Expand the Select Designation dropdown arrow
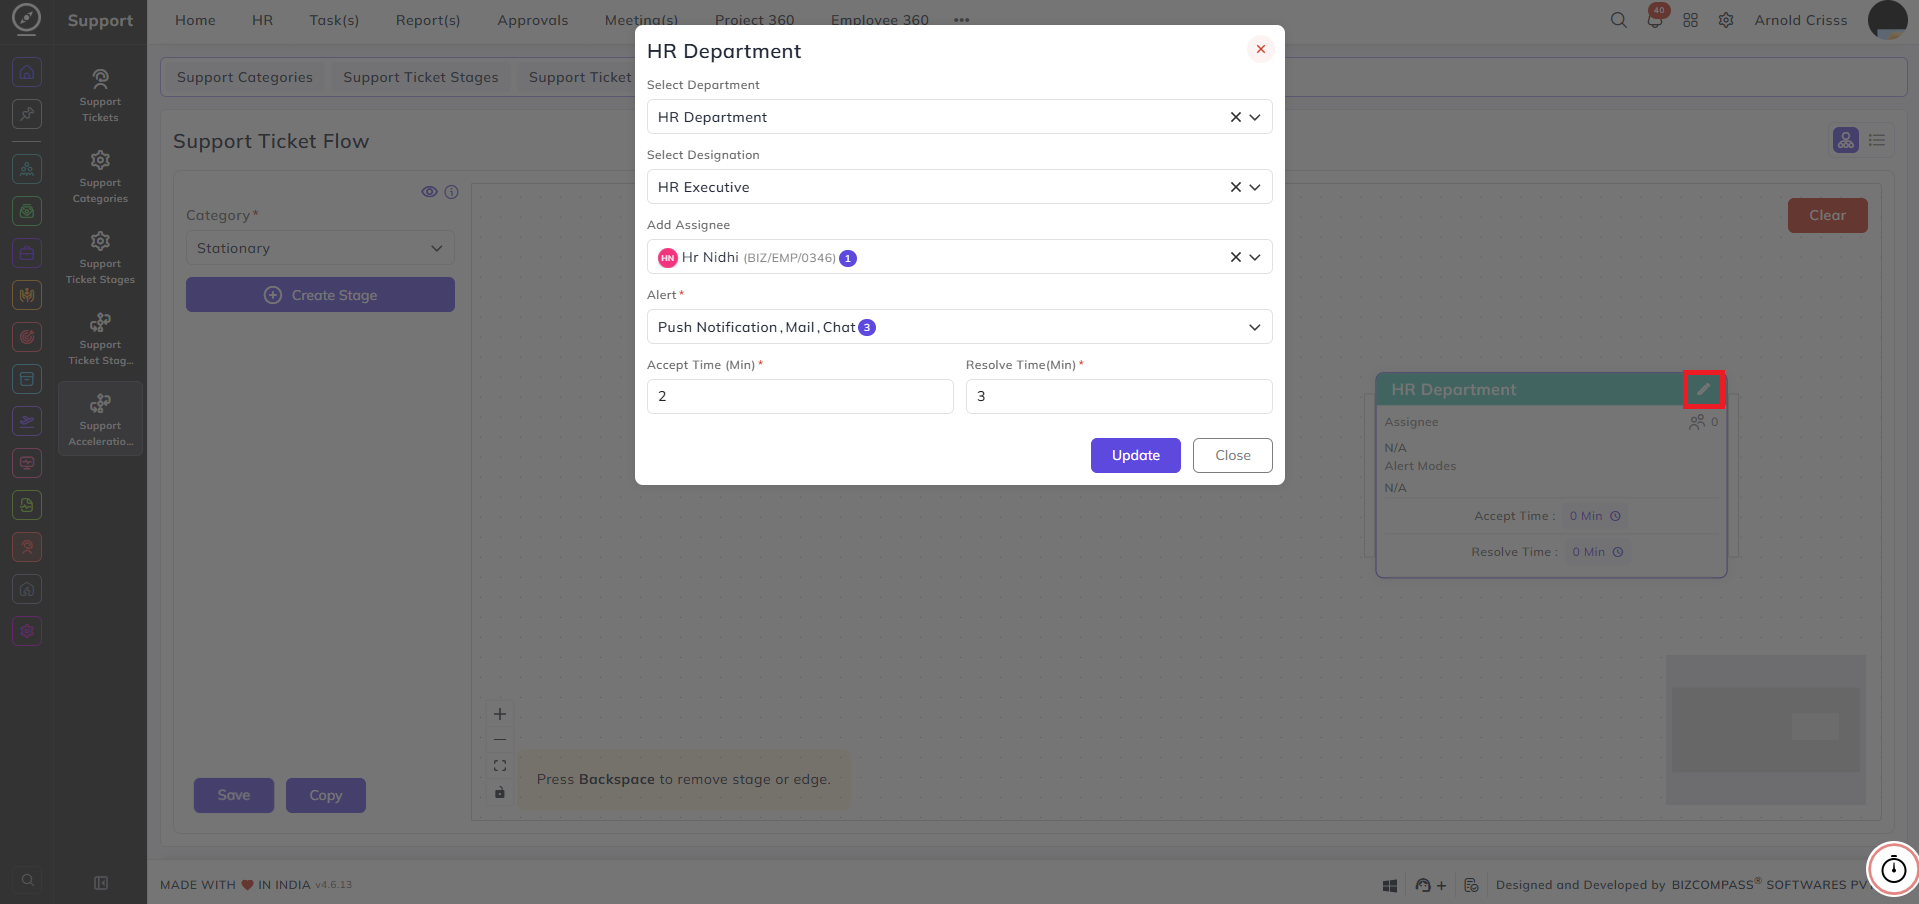This screenshot has width=1919, height=904. tap(1255, 187)
